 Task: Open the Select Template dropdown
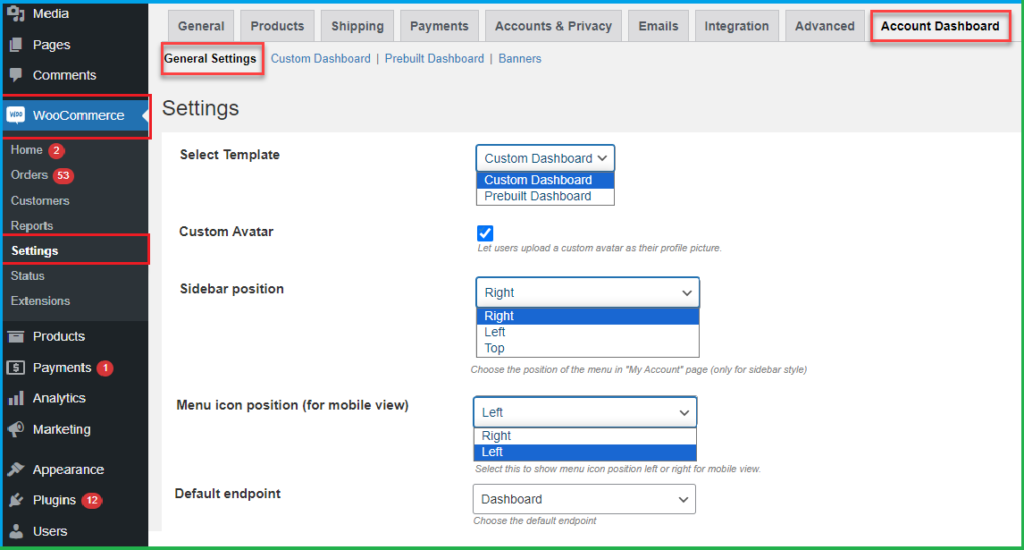[x=545, y=158]
